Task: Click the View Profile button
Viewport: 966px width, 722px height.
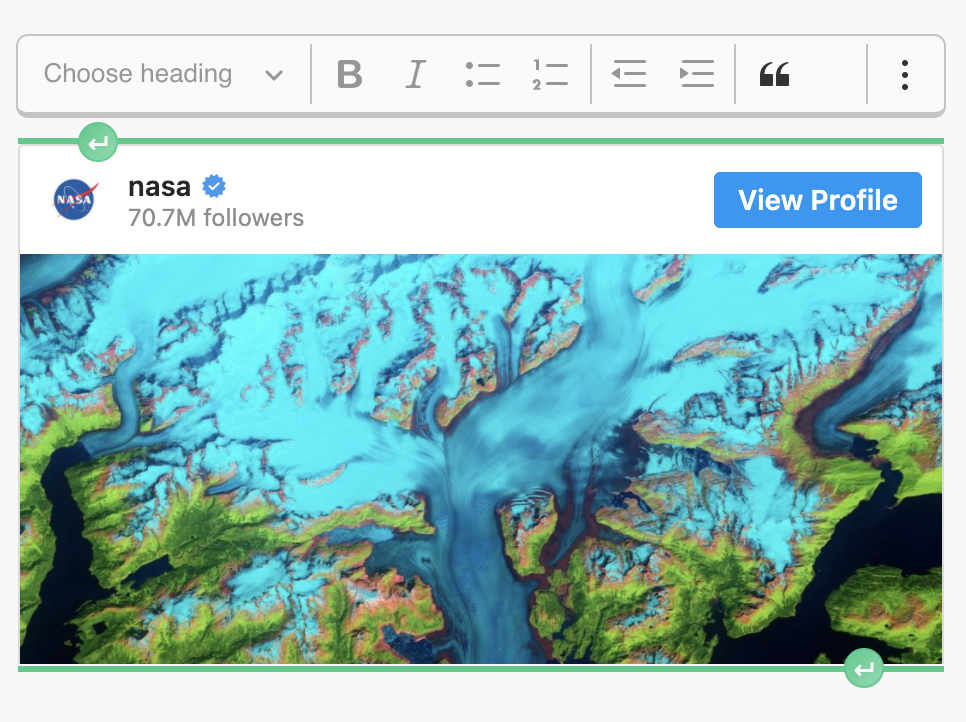Action: 817,199
